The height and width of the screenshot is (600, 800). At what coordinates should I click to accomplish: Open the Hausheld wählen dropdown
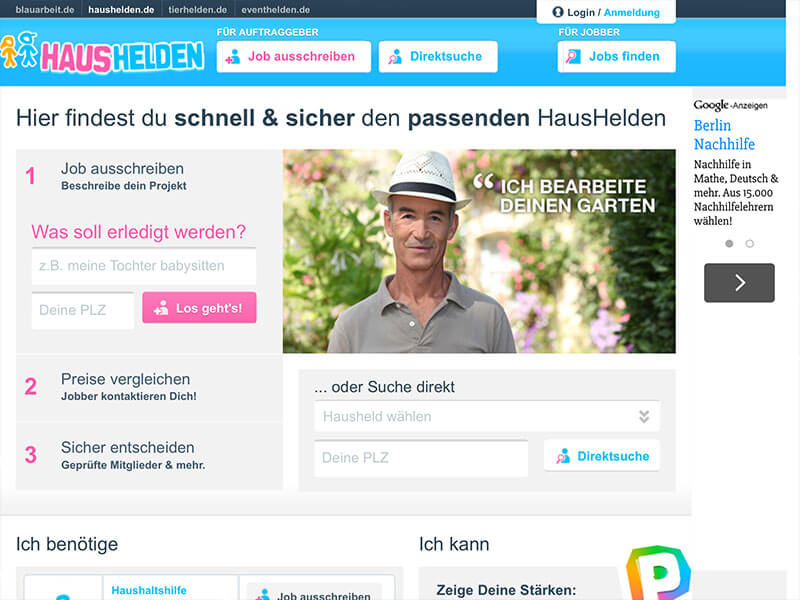click(x=487, y=416)
